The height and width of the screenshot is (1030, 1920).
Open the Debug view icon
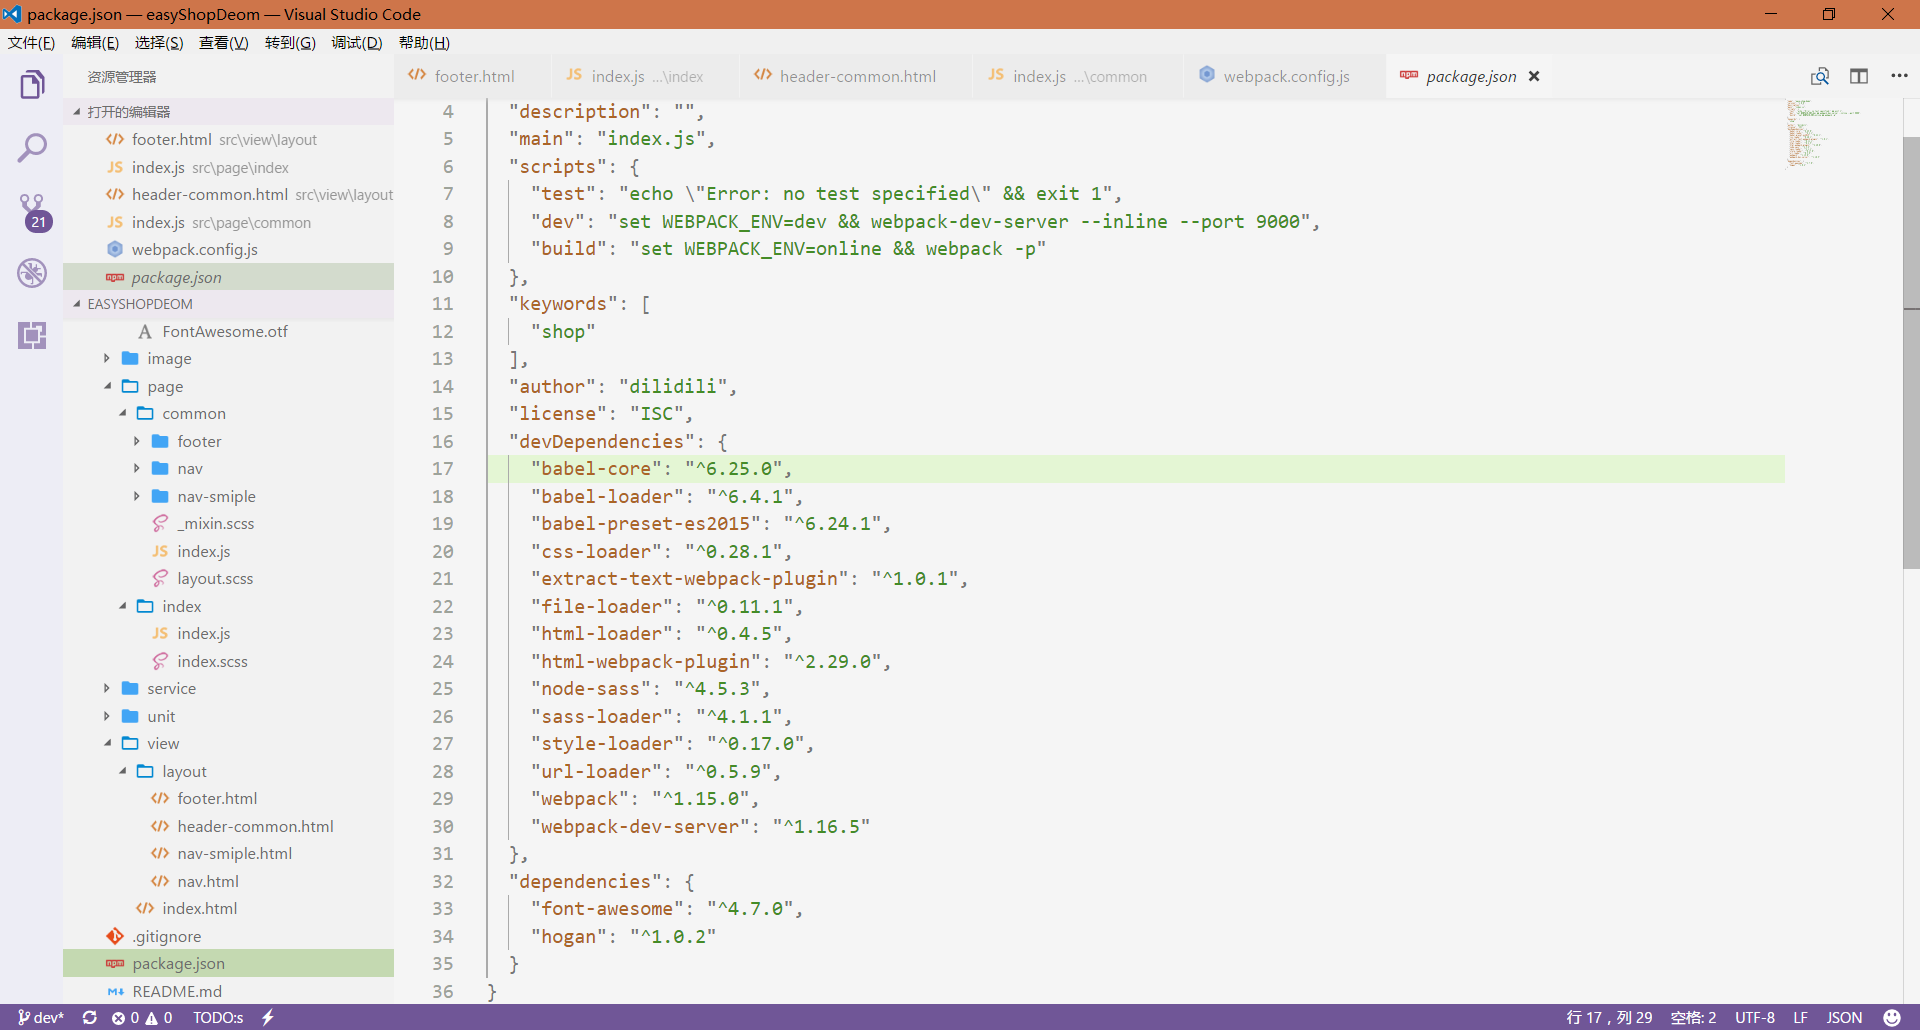32,273
